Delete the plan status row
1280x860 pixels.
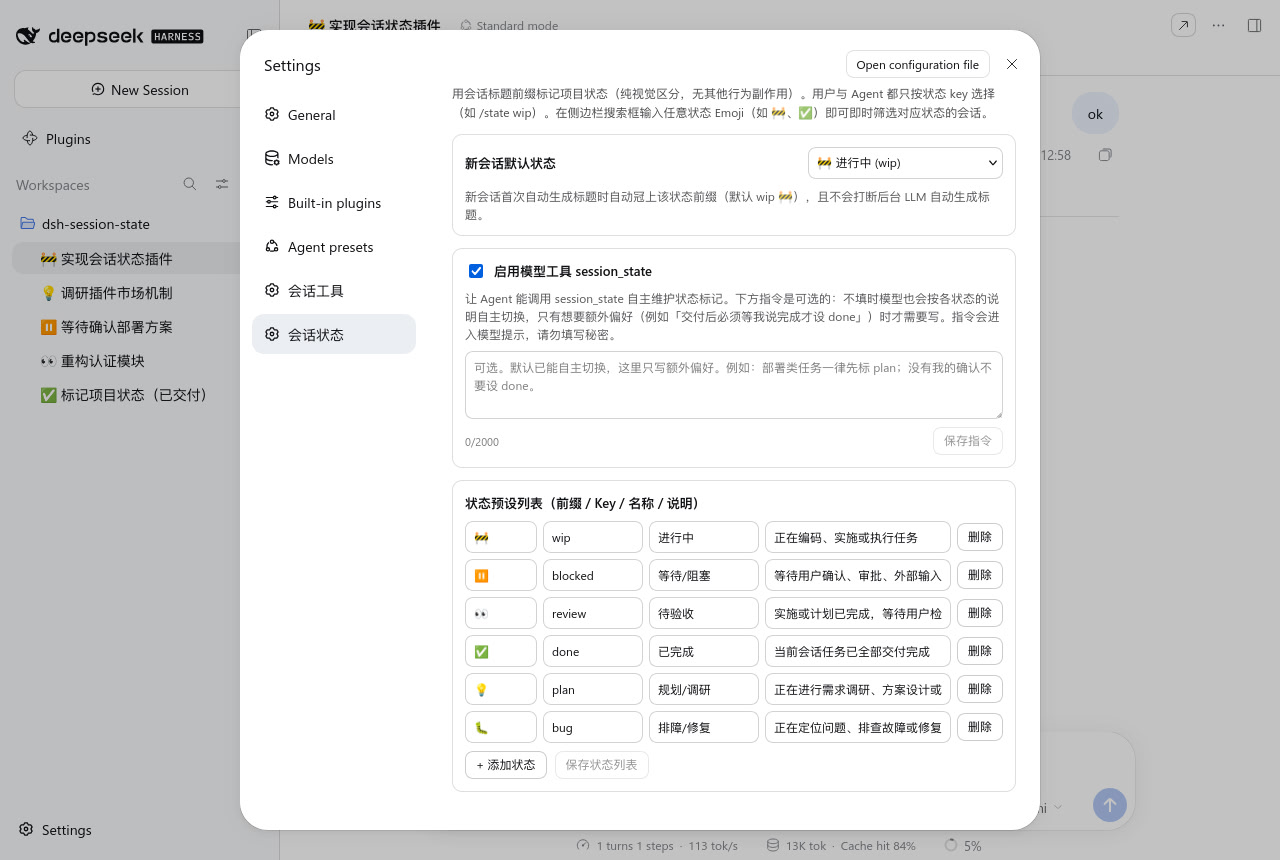[980, 689]
